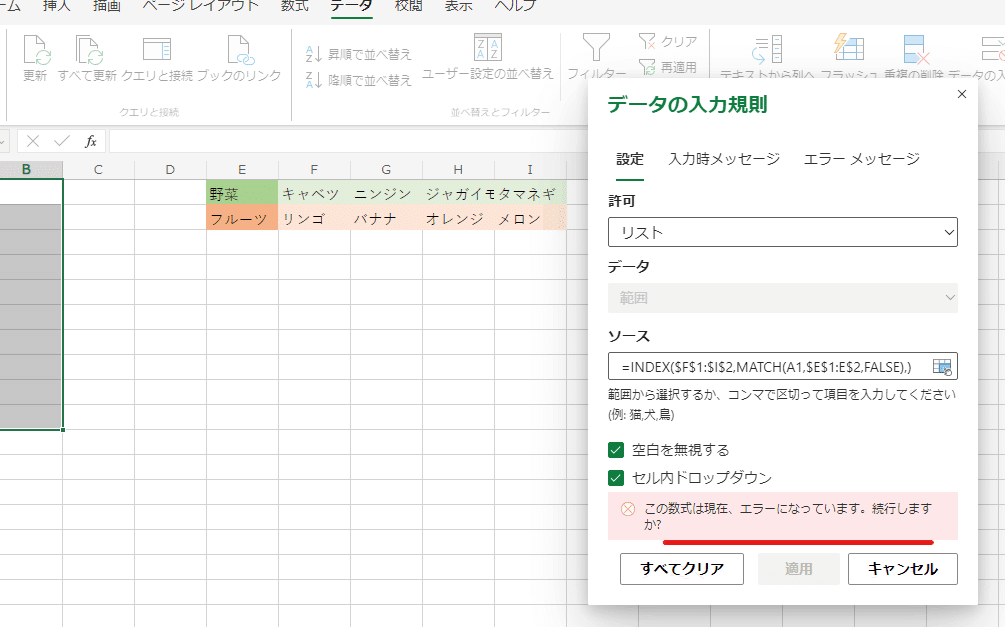Click the 適用 button
This screenshot has width=1005, height=627.
pos(799,569)
